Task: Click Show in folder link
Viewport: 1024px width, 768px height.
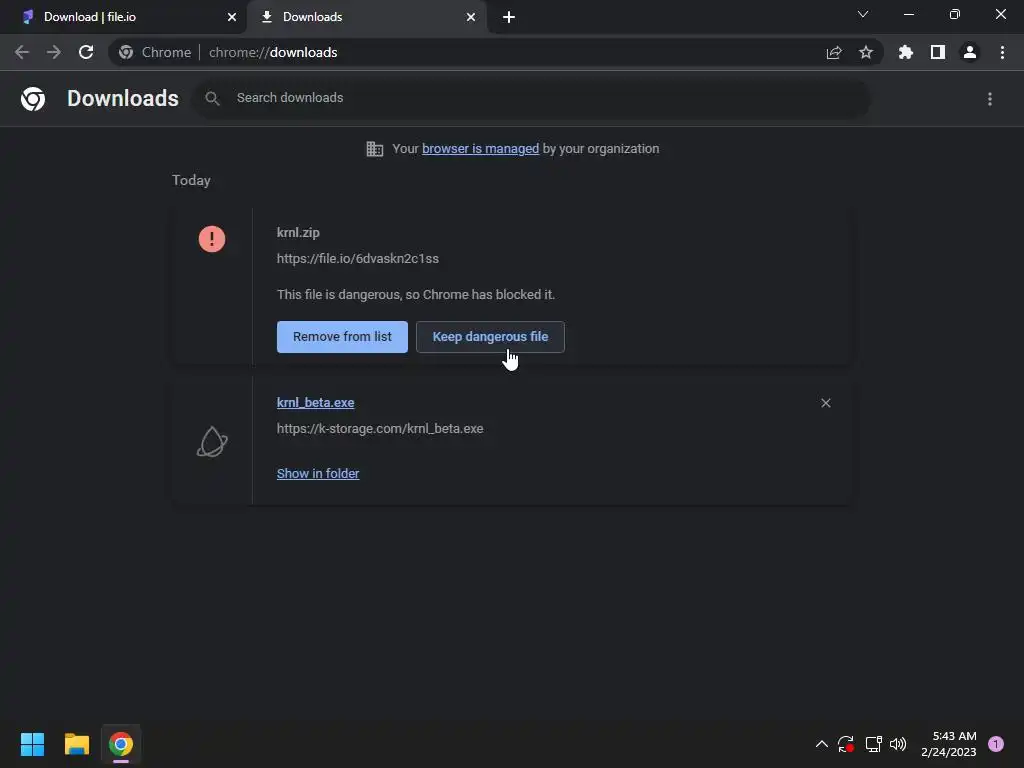Action: (x=318, y=473)
